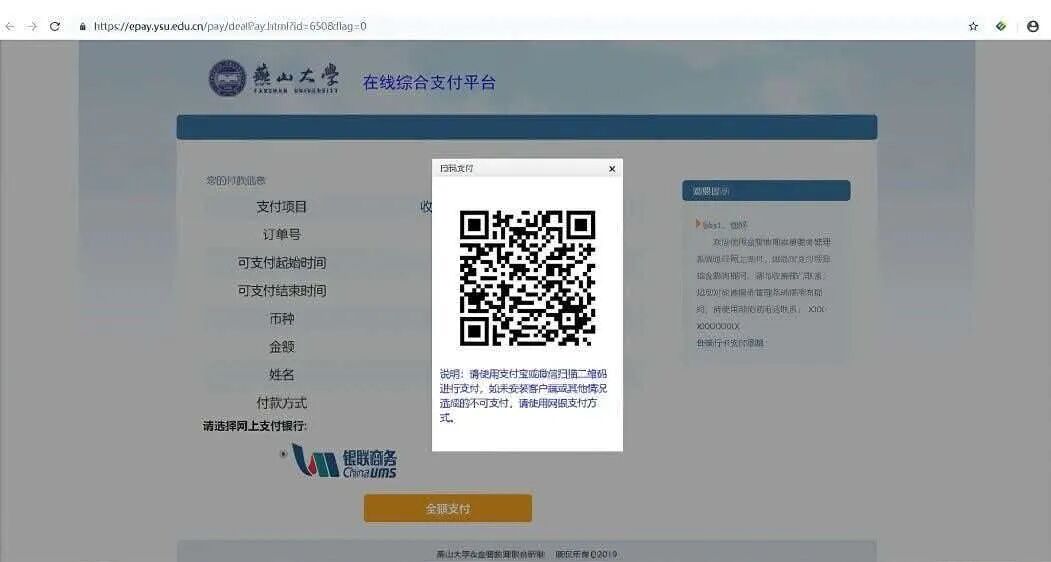This screenshot has height=562, width=1051.
Task: Click the 请选择网上支付银行 label
Action: pos(255,426)
